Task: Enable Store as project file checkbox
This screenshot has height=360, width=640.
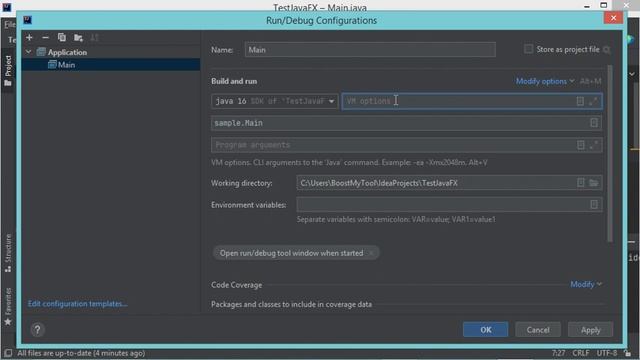Action: click(528, 49)
